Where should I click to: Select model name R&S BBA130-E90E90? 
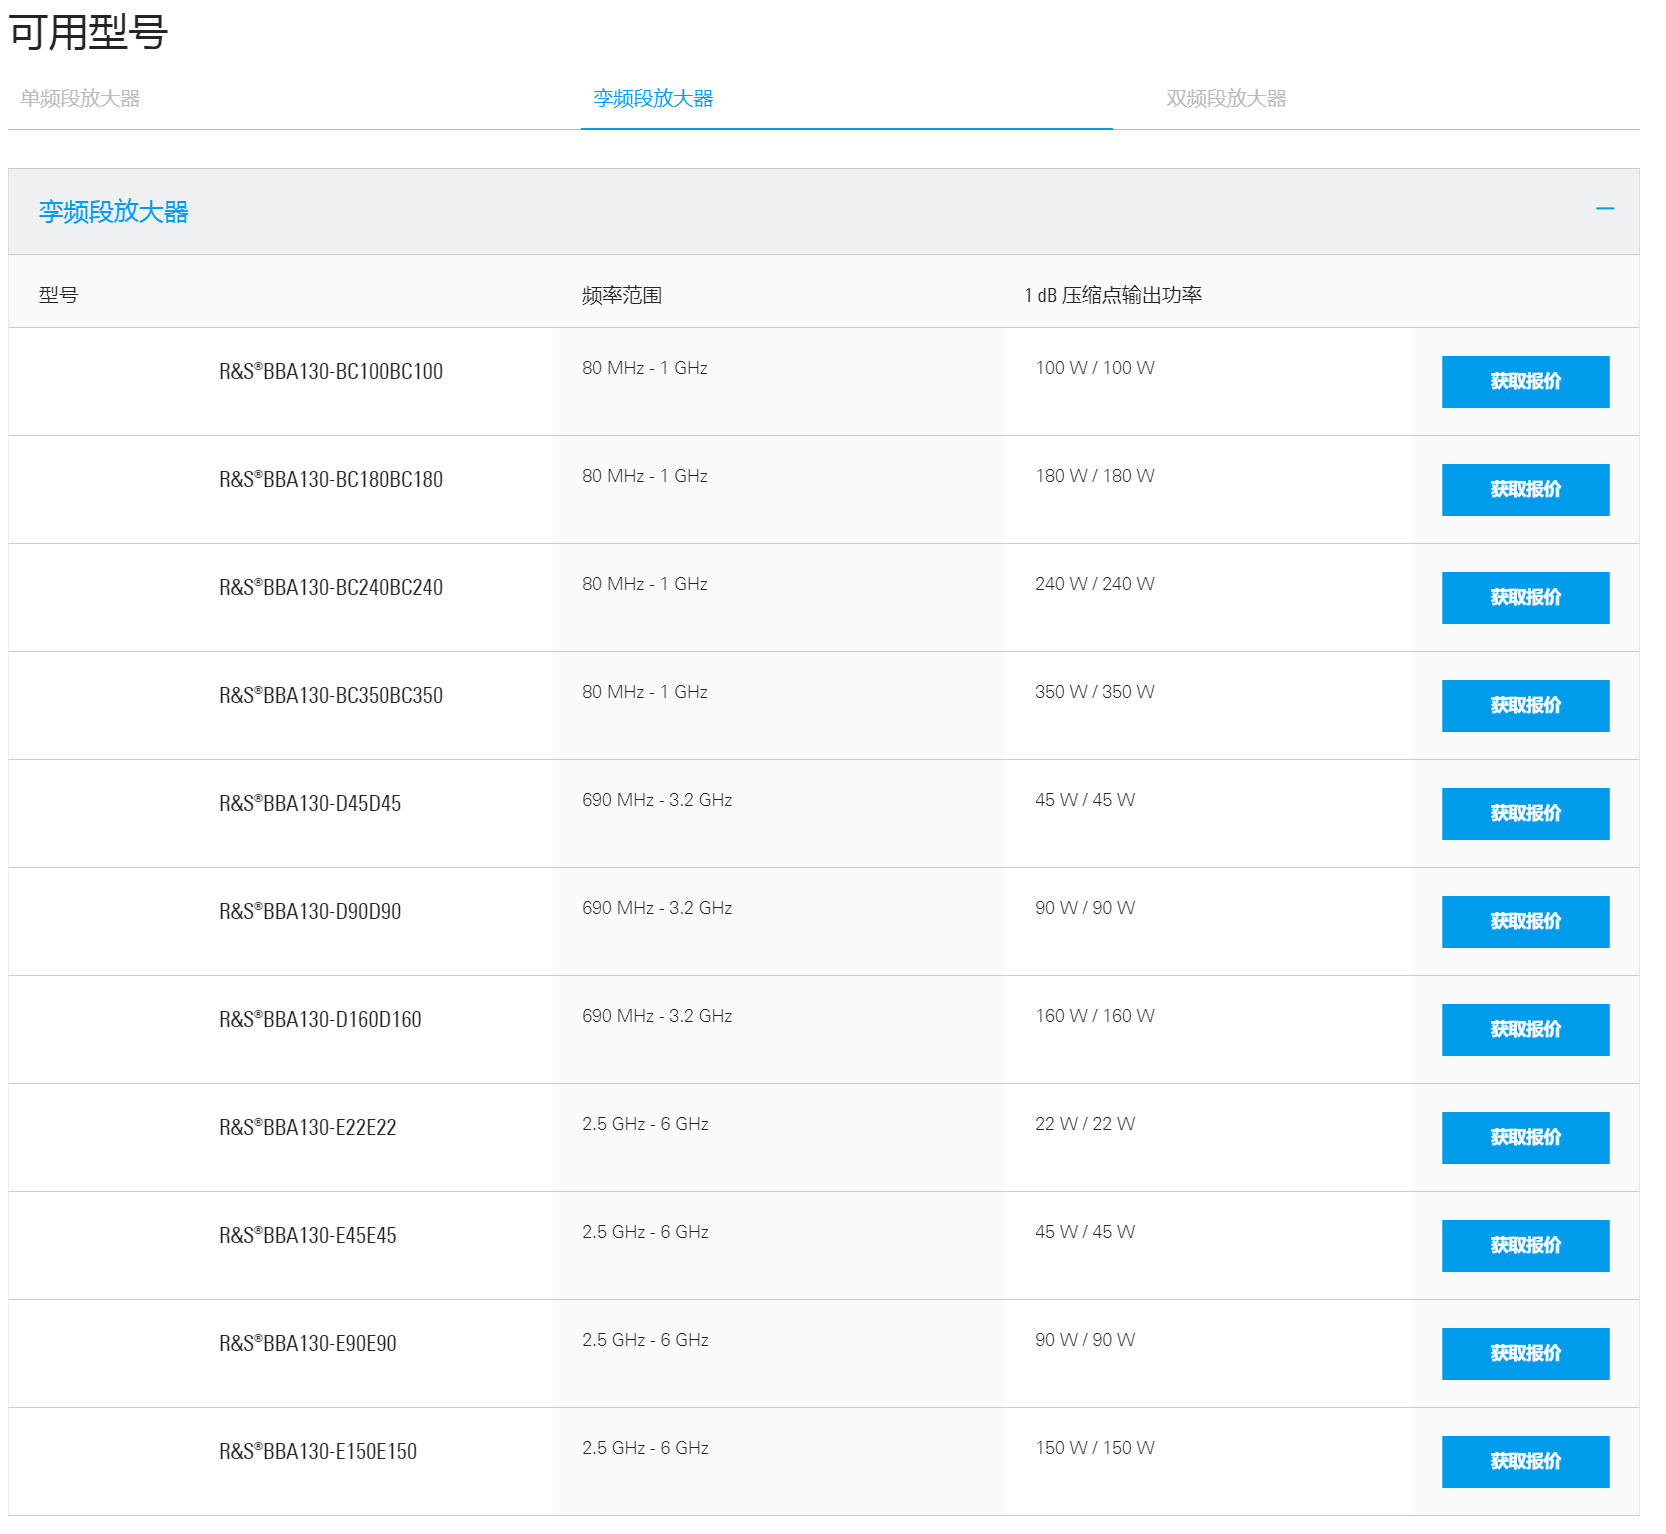[x=308, y=1343]
